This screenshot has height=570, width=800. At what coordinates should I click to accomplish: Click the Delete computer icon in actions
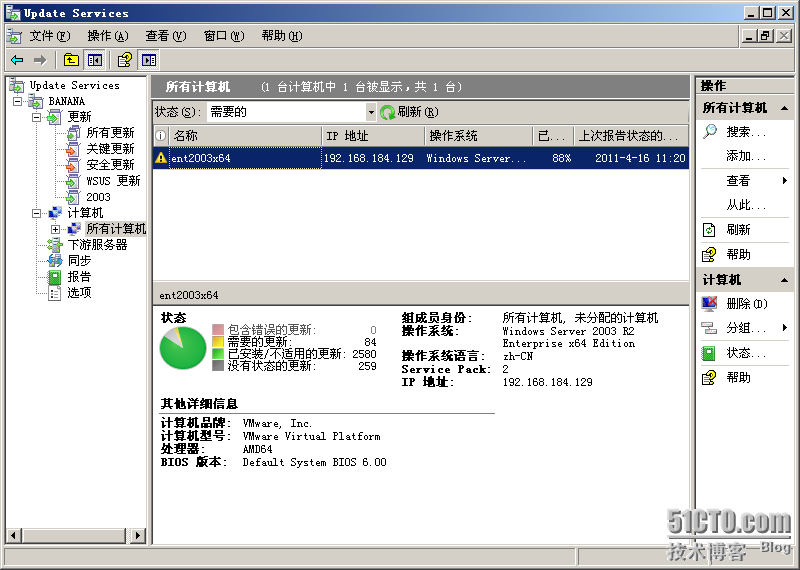click(709, 304)
